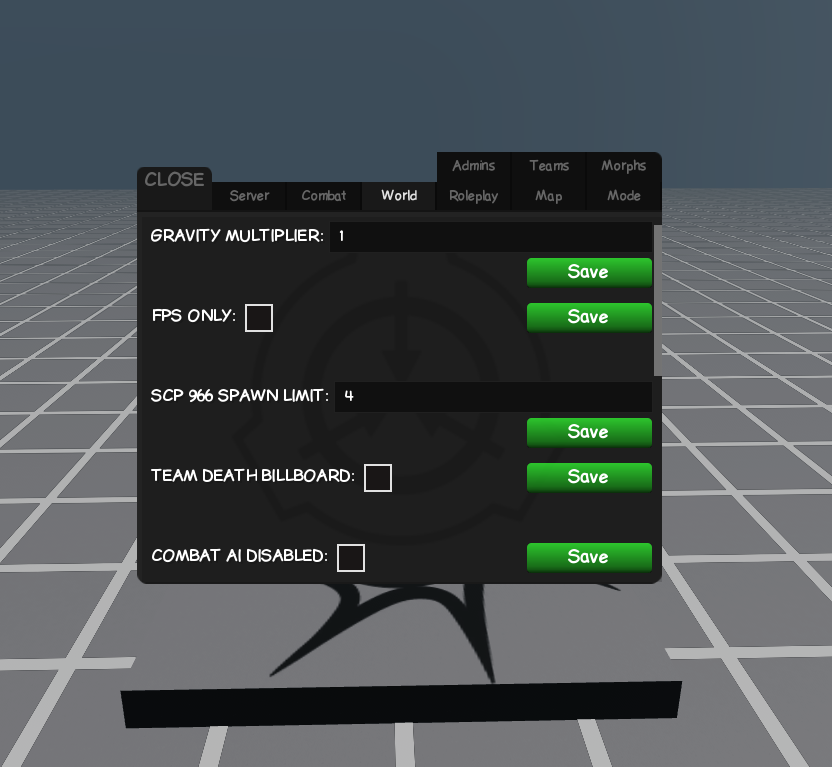Save the Gravity Multiplier setting
Image resolution: width=832 pixels, height=767 pixels.
pos(589,272)
